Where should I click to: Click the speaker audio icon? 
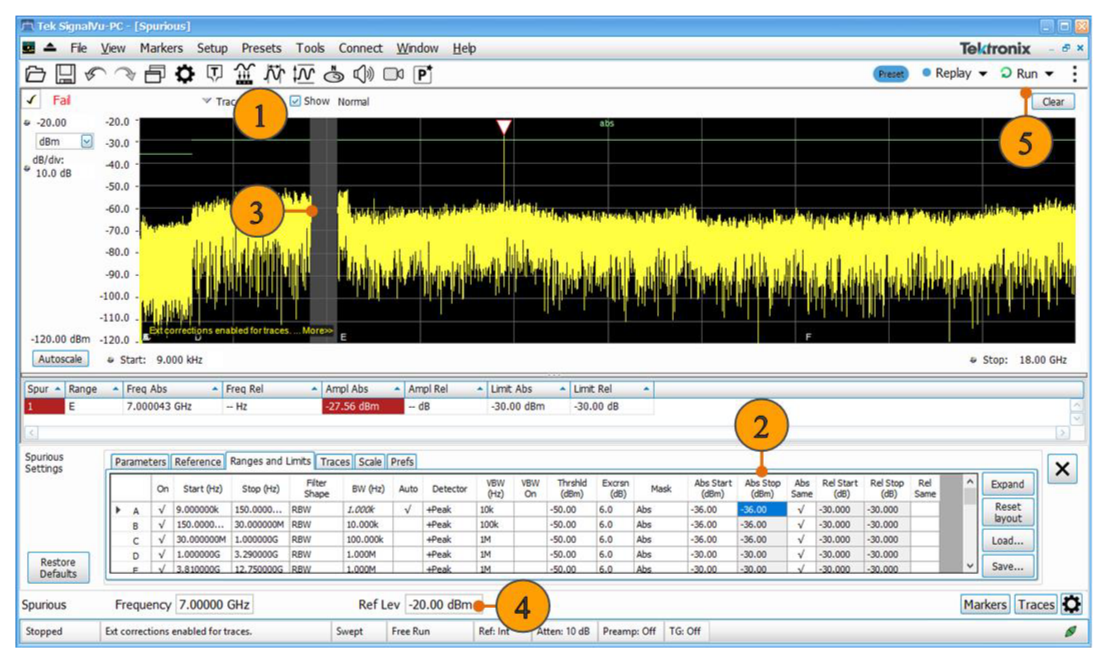363,74
